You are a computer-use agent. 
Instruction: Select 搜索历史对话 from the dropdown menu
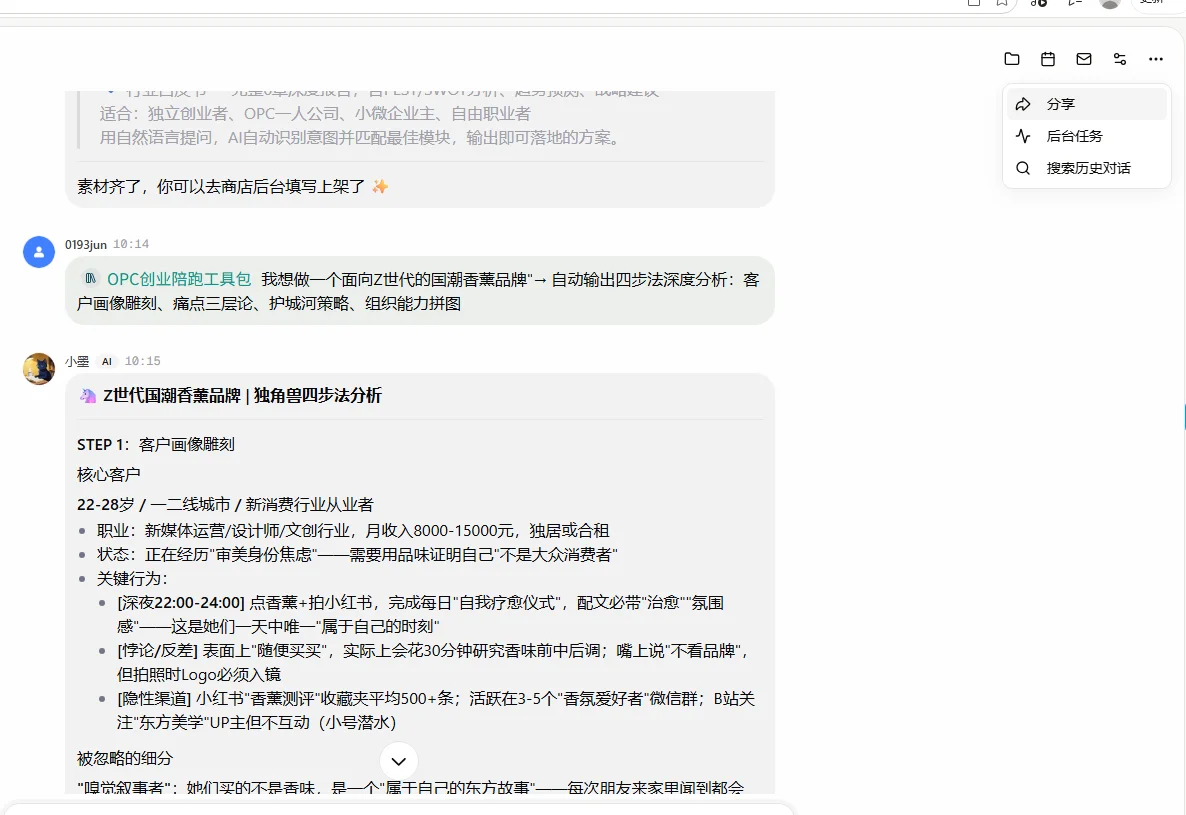point(1086,168)
